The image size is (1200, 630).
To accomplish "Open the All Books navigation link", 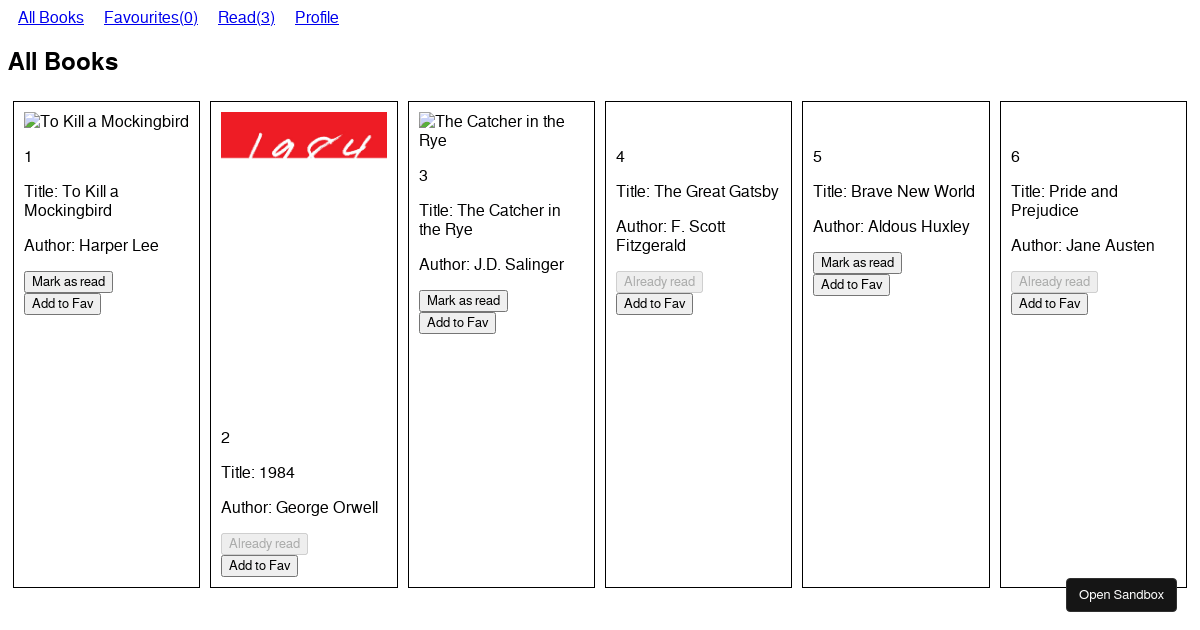I will tap(51, 17).
